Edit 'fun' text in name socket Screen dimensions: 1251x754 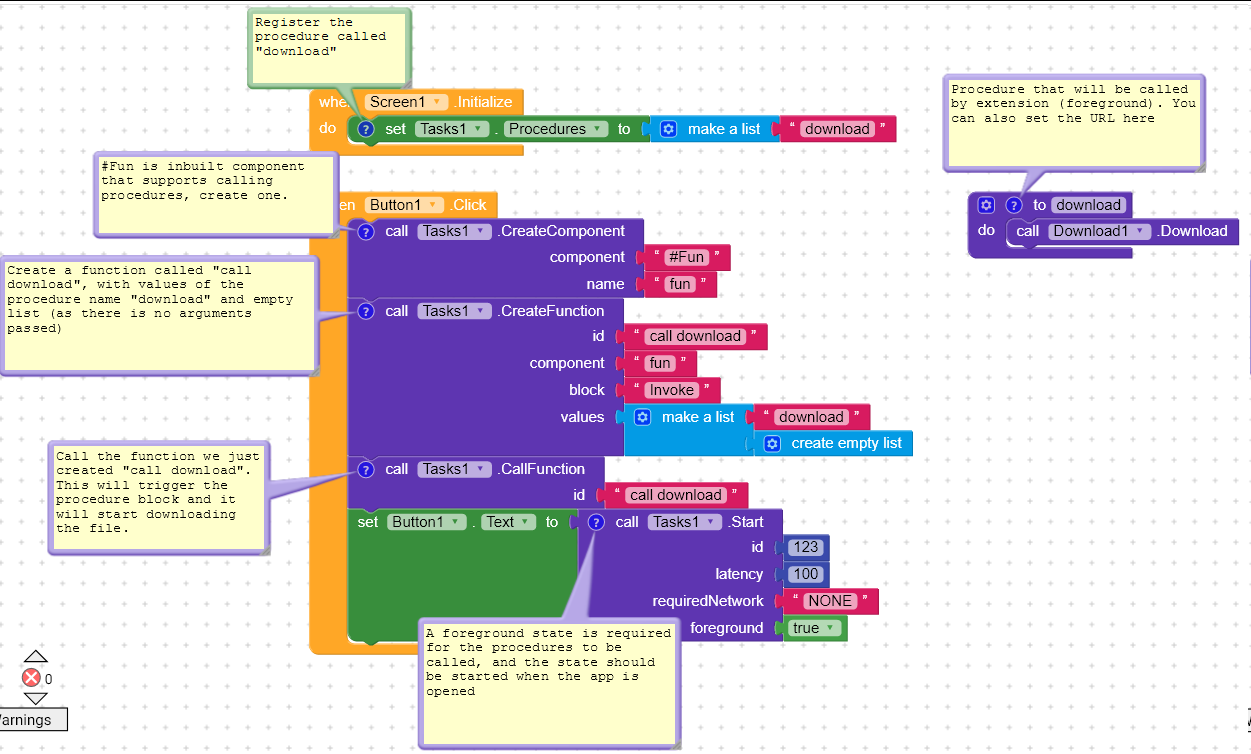coord(680,284)
